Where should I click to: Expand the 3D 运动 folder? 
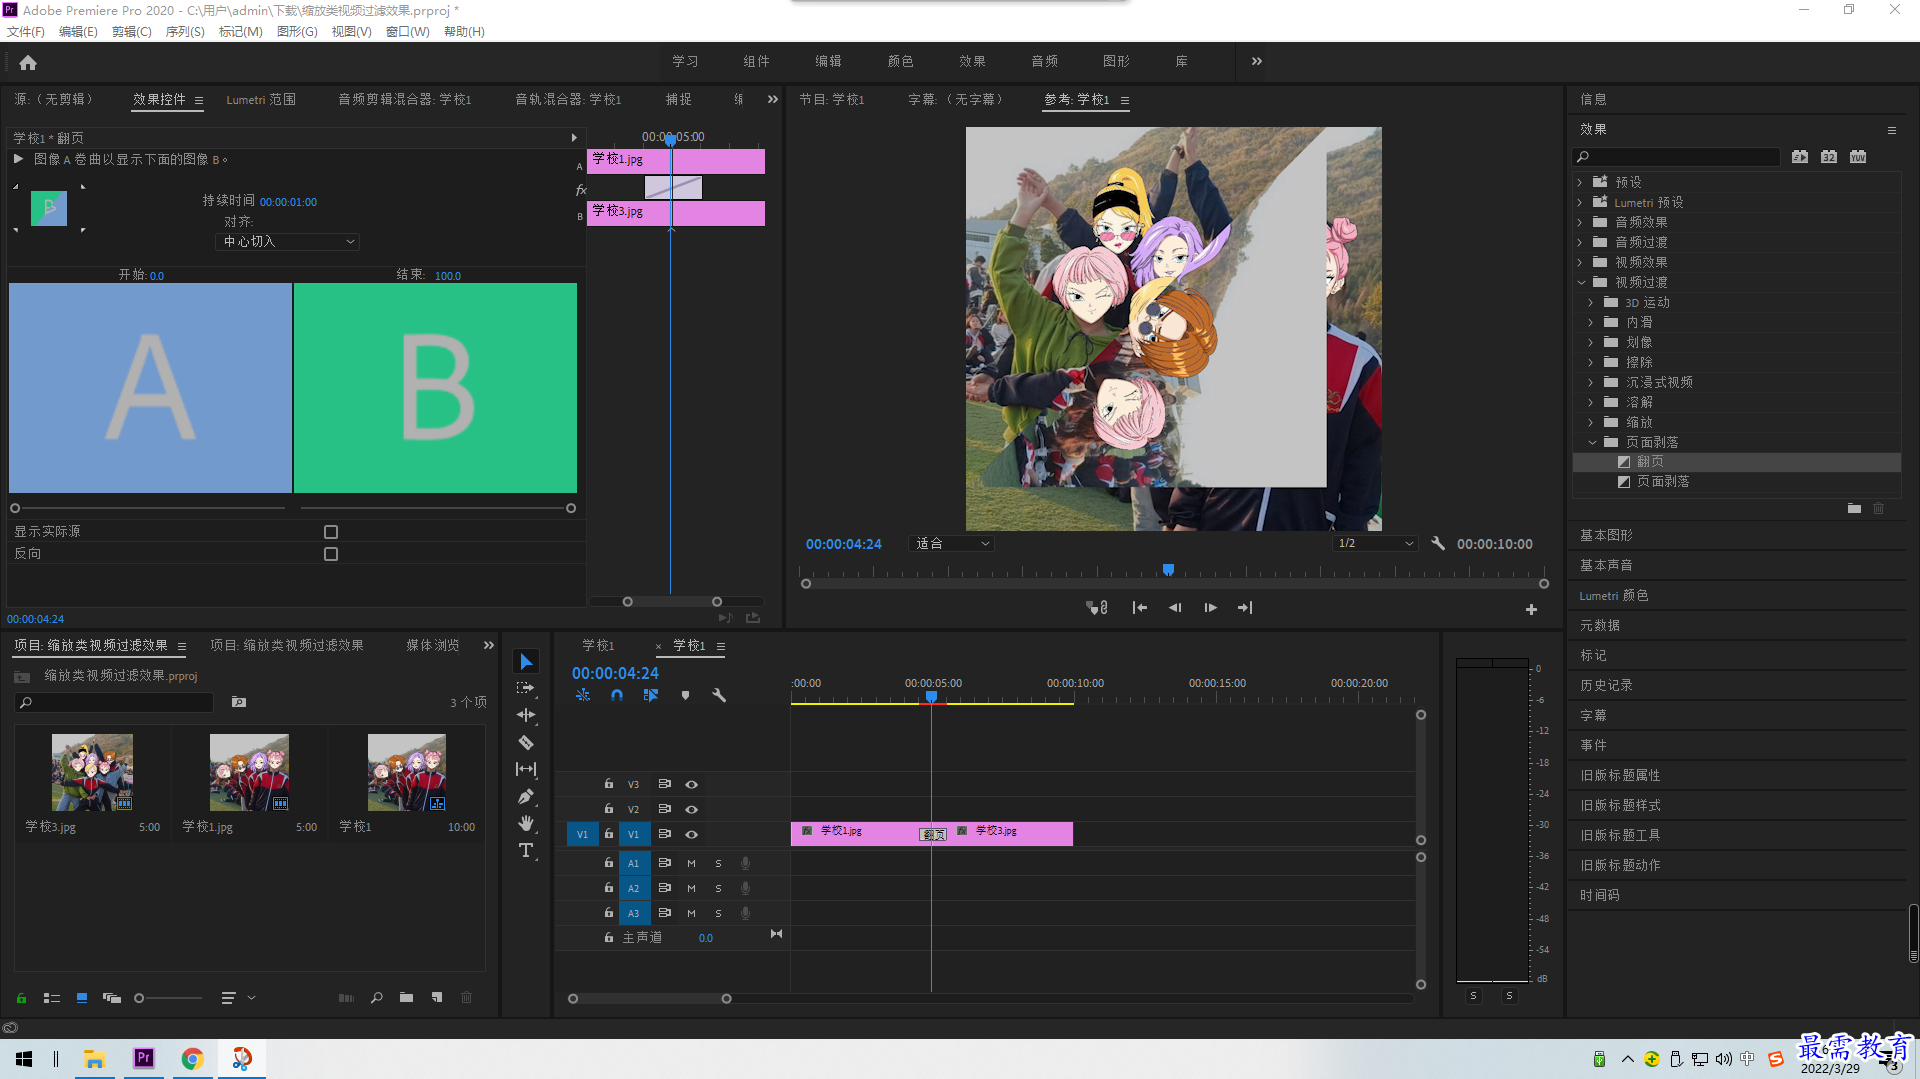[1591, 302]
